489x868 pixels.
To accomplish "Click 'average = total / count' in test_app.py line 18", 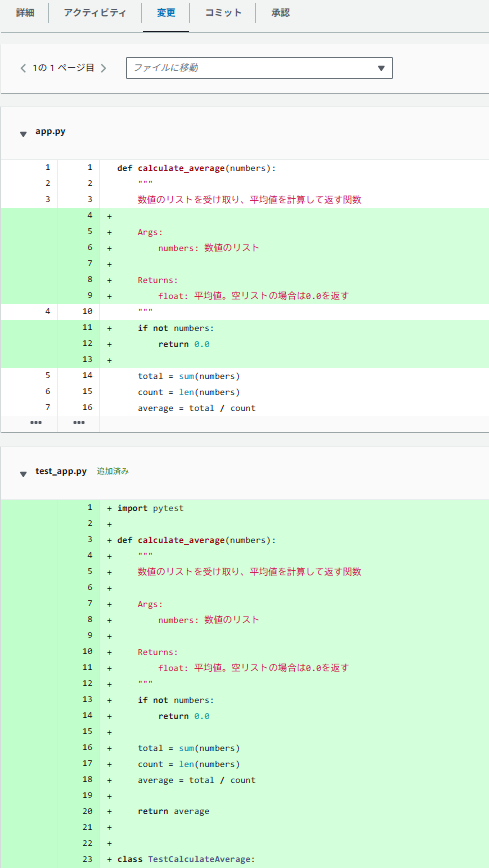I will pyautogui.click(x=197, y=780).
